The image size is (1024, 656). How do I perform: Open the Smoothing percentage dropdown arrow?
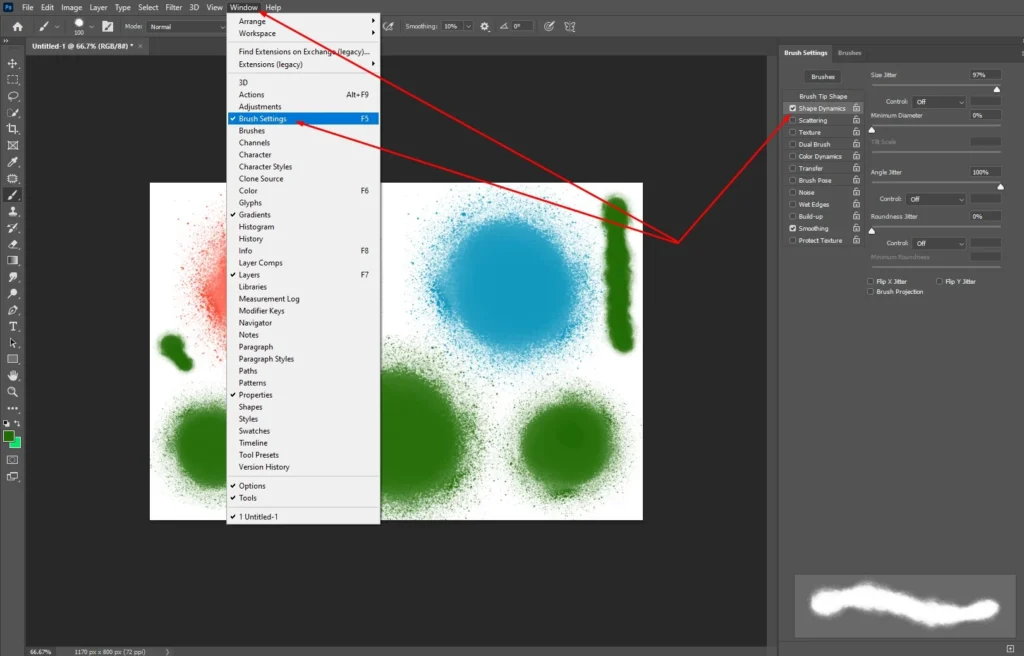[468, 27]
